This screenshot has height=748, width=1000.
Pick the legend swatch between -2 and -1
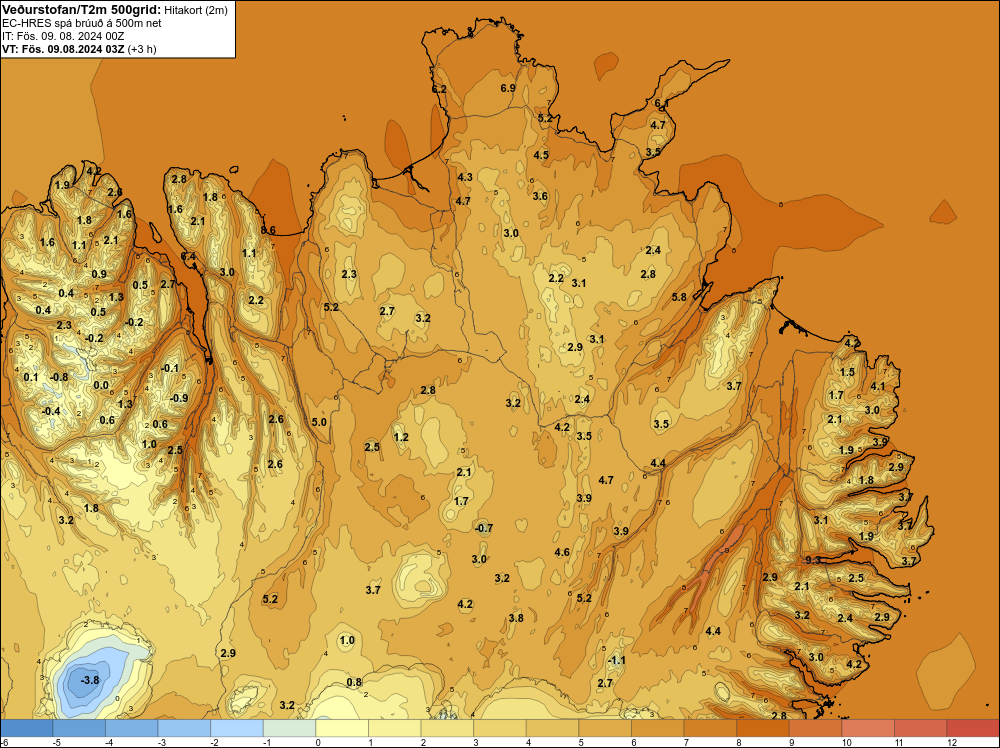click(x=237, y=728)
